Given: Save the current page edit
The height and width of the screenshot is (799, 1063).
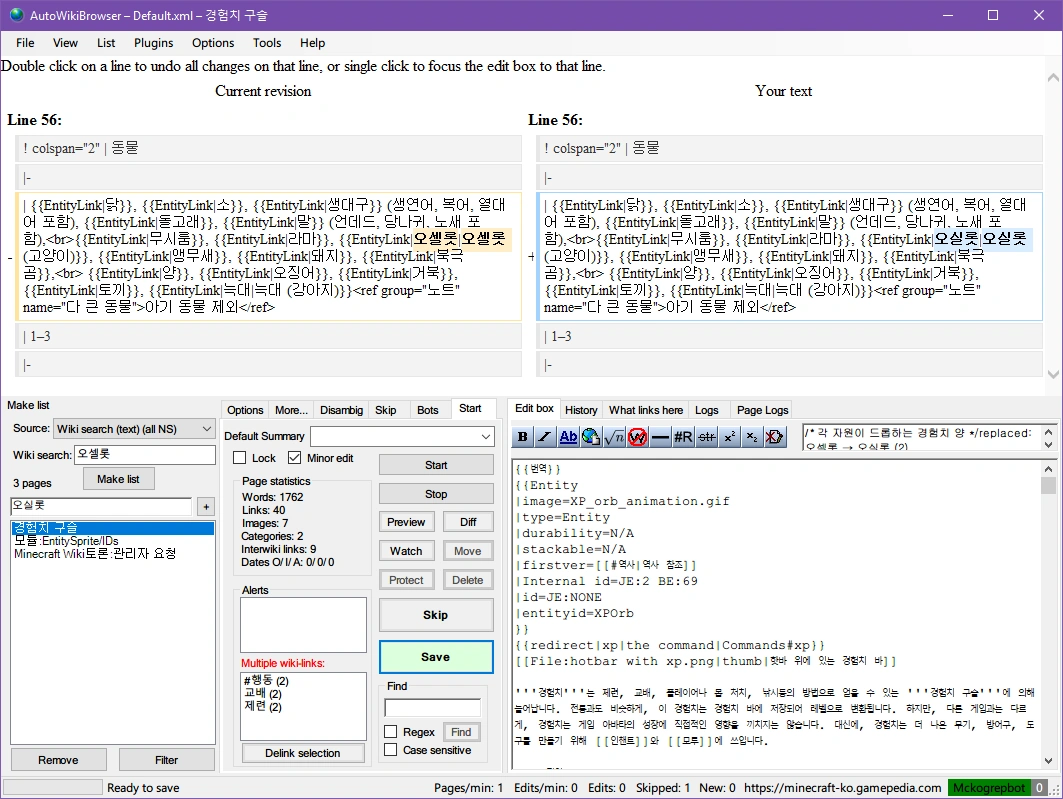Looking at the screenshot, I should pyautogui.click(x=436, y=657).
